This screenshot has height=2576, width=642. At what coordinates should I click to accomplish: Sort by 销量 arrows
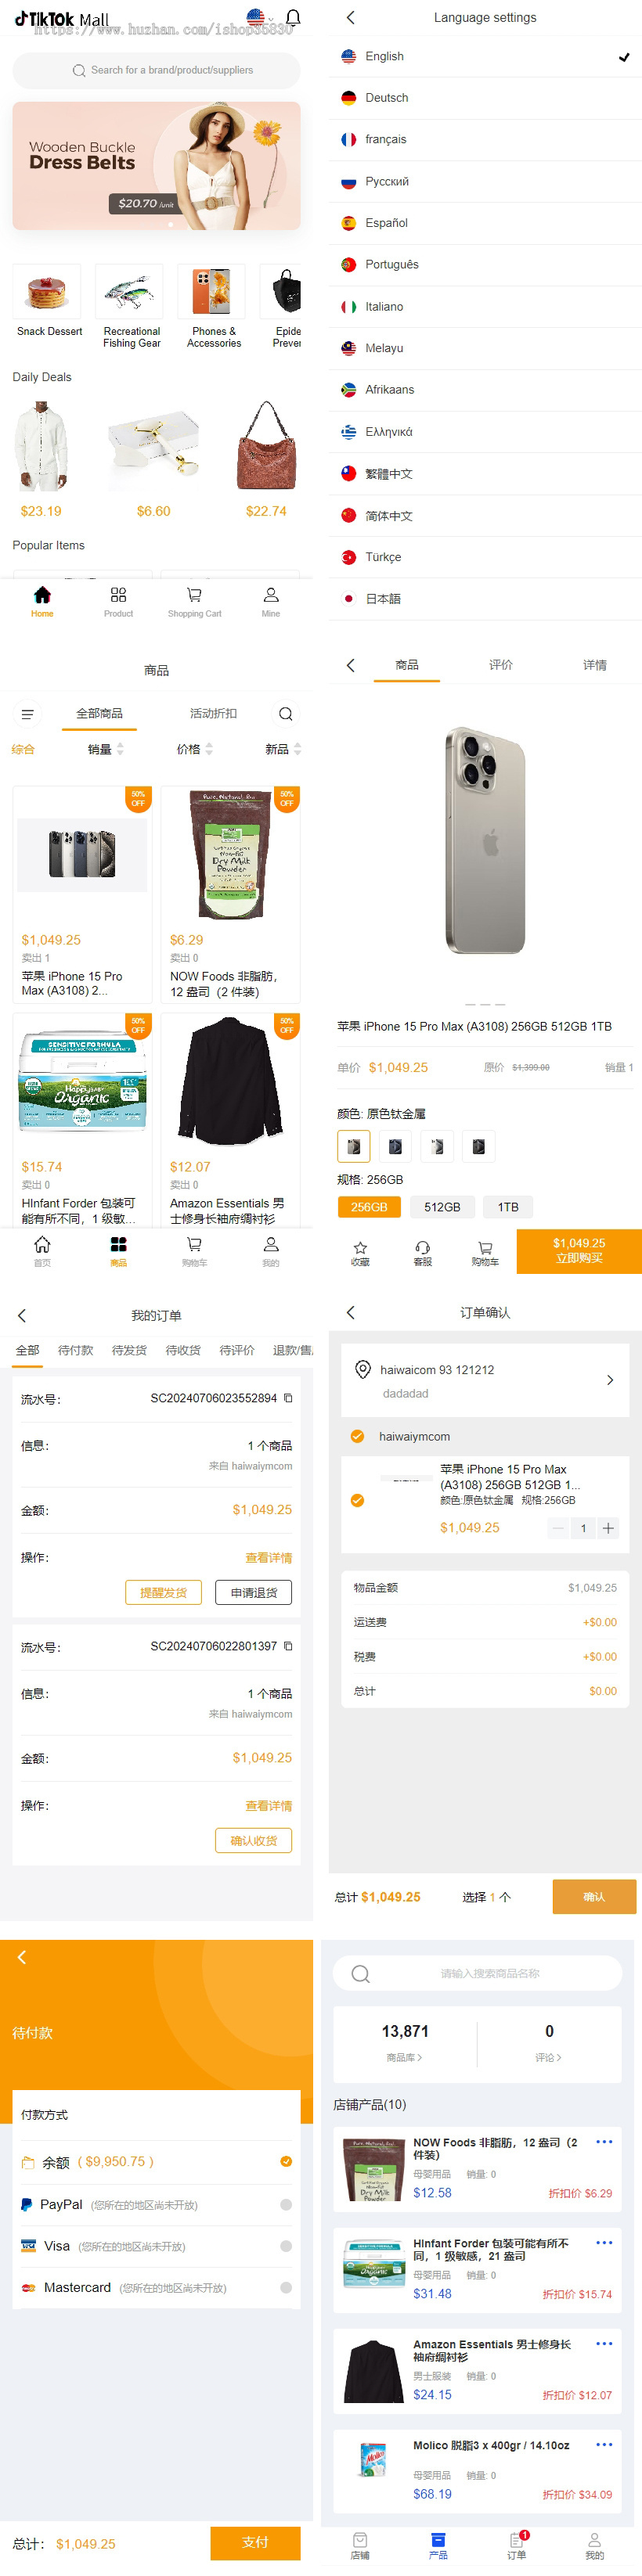click(x=120, y=749)
